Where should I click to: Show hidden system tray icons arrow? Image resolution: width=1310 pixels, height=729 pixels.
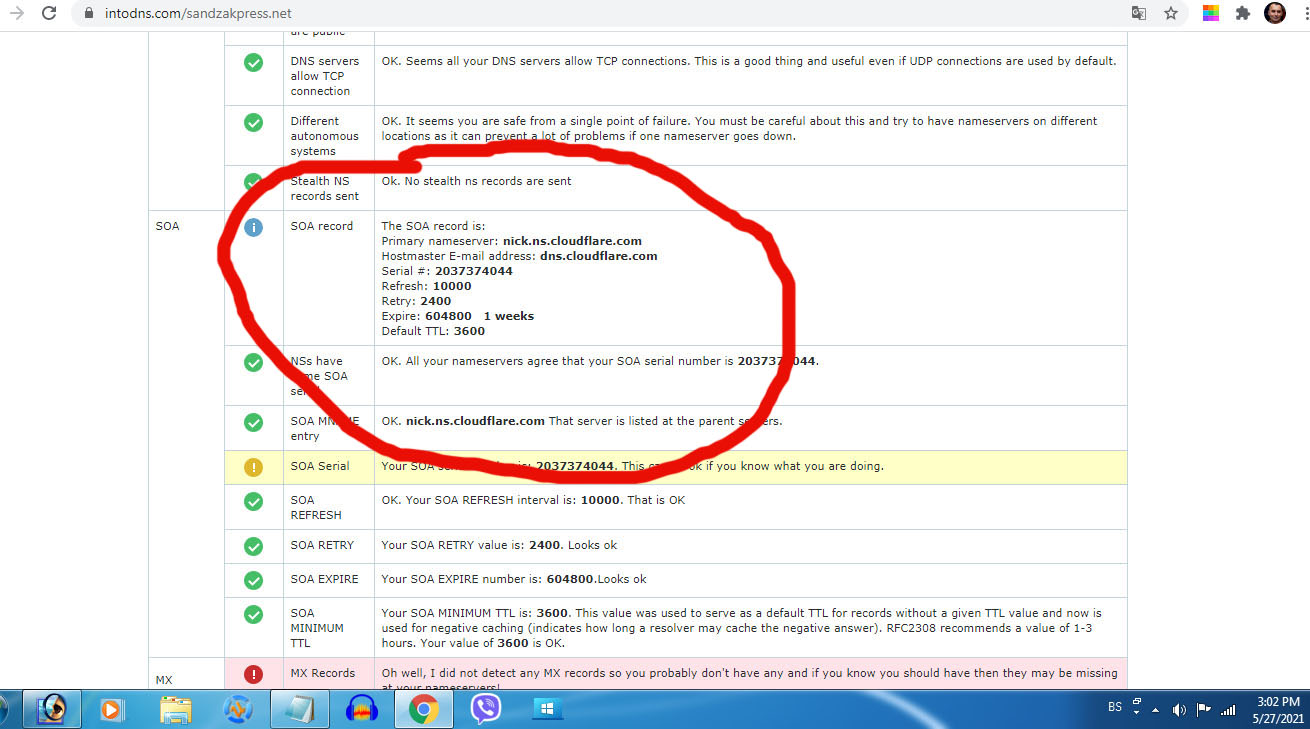point(1156,710)
